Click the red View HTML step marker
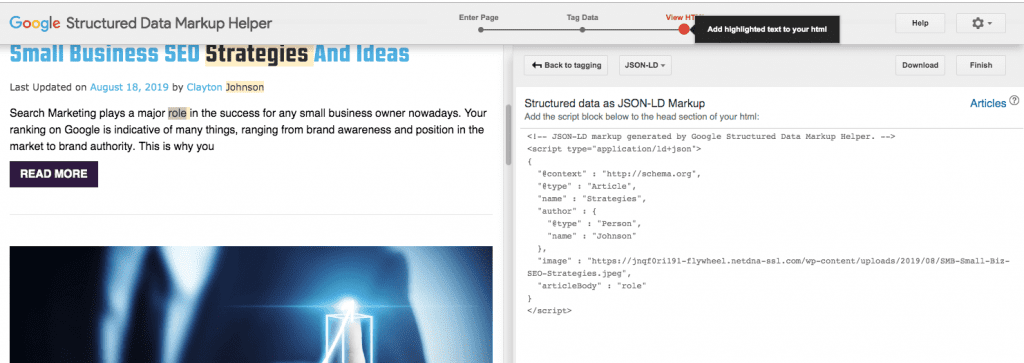The width and height of the screenshot is (1024, 363). tap(684, 29)
